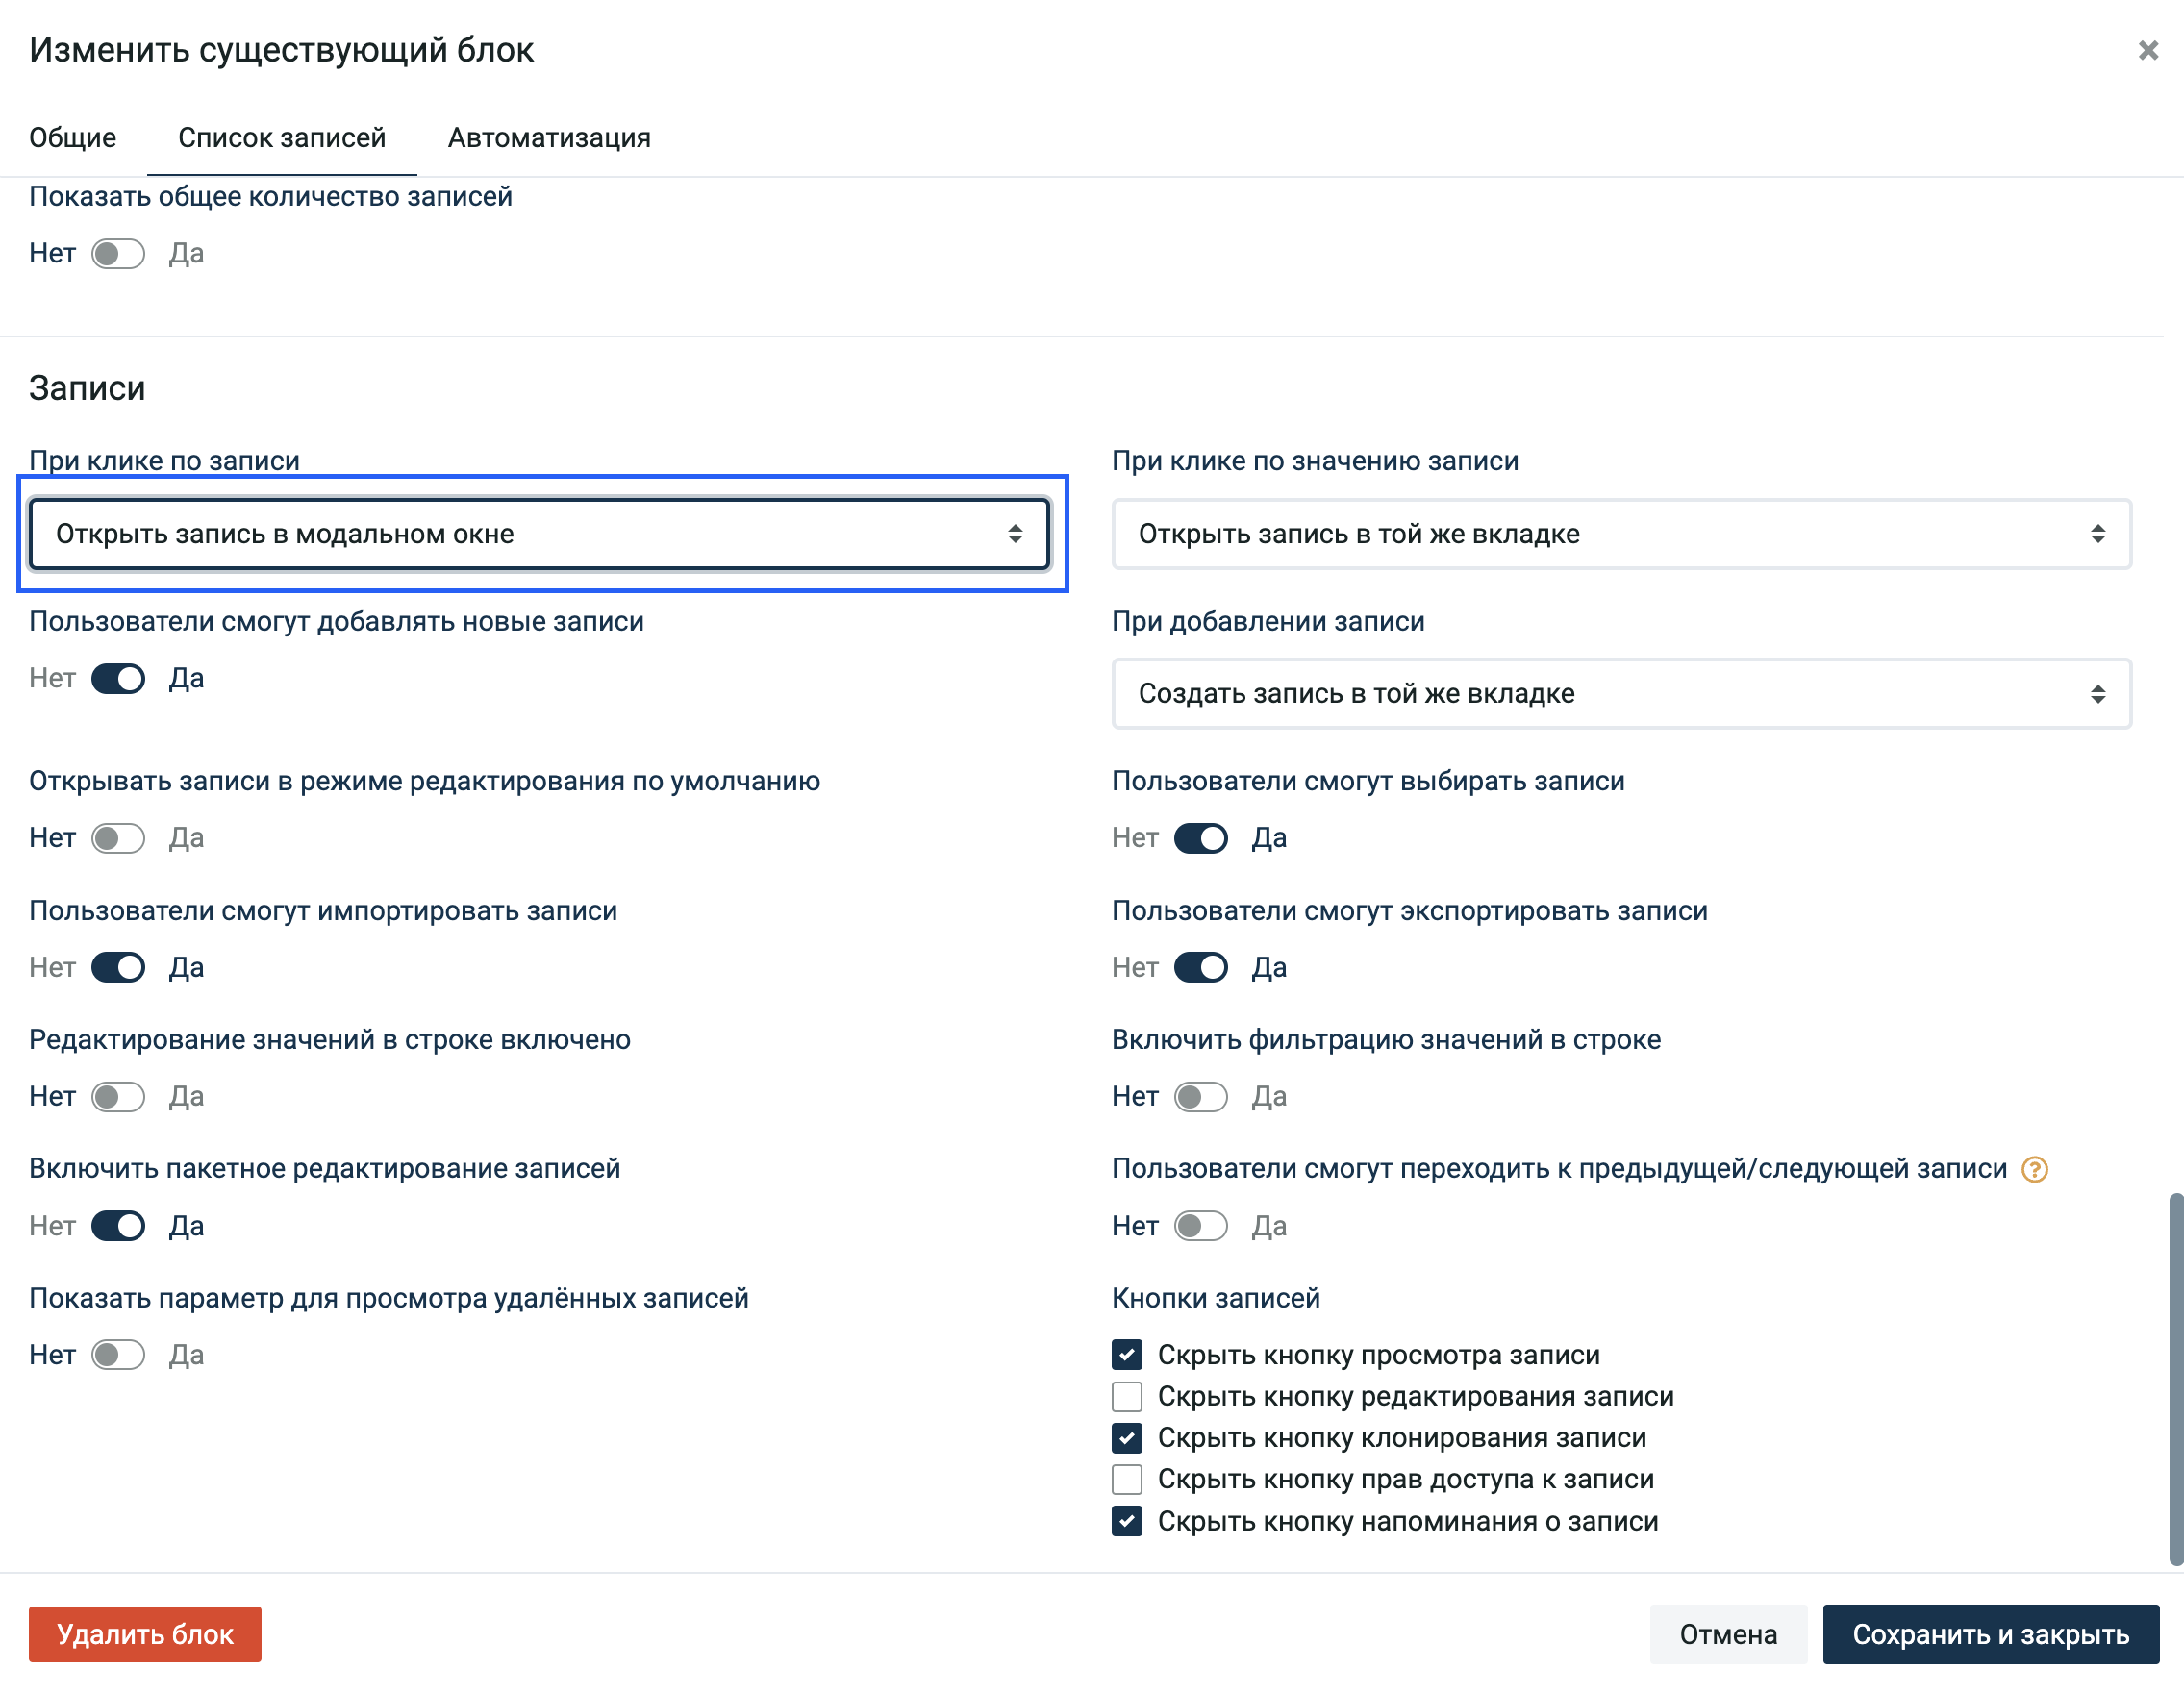Close the dialog with the X icon
This screenshot has height=1694, width=2184.
pyautogui.click(x=2147, y=50)
